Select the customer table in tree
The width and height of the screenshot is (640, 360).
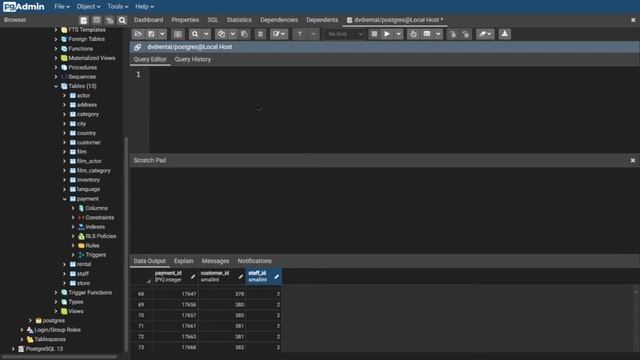pyautogui.click(x=89, y=142)
